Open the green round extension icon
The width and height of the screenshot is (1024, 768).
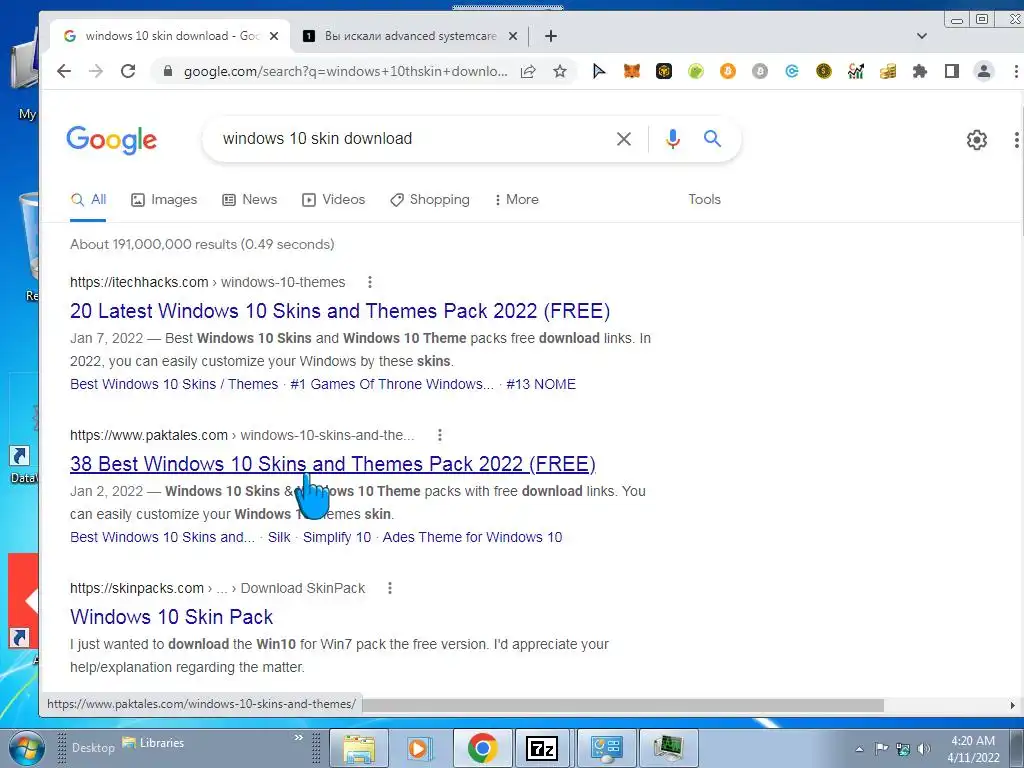point(696,71)
